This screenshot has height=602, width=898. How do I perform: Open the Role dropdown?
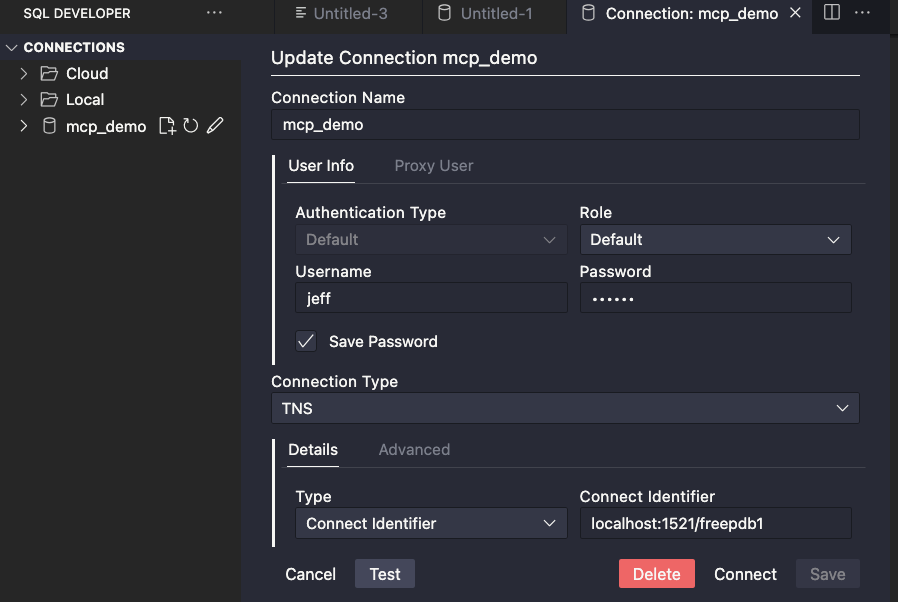coord(715,239)
